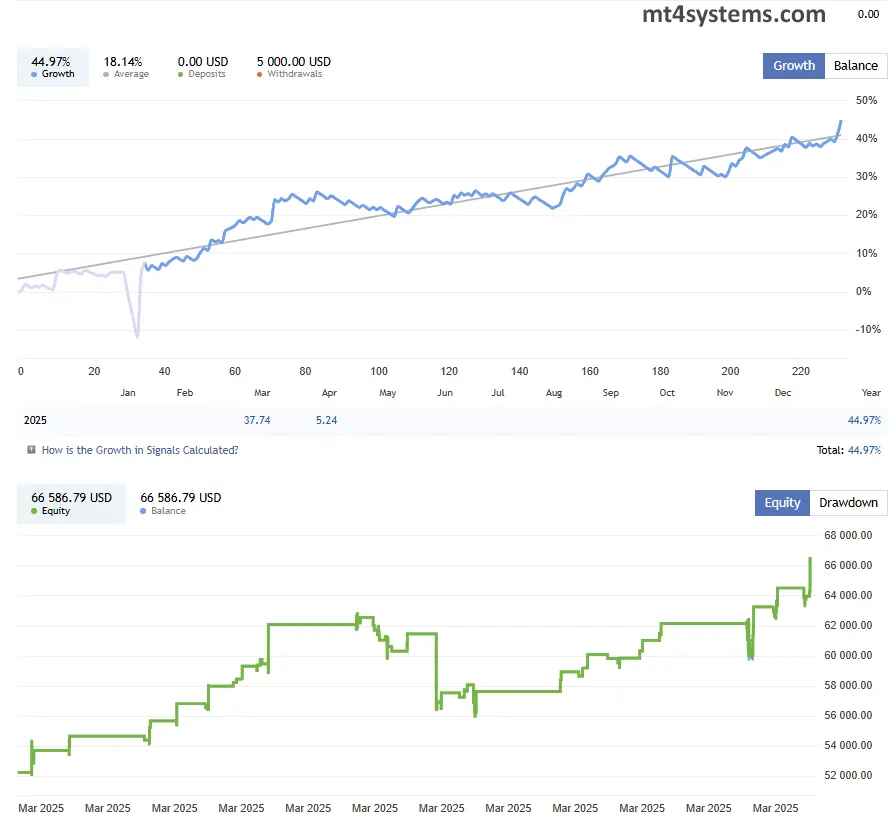Click the 5.24 April growth value
The width and height of the screenshot is (890, 824).
[327, 420]
